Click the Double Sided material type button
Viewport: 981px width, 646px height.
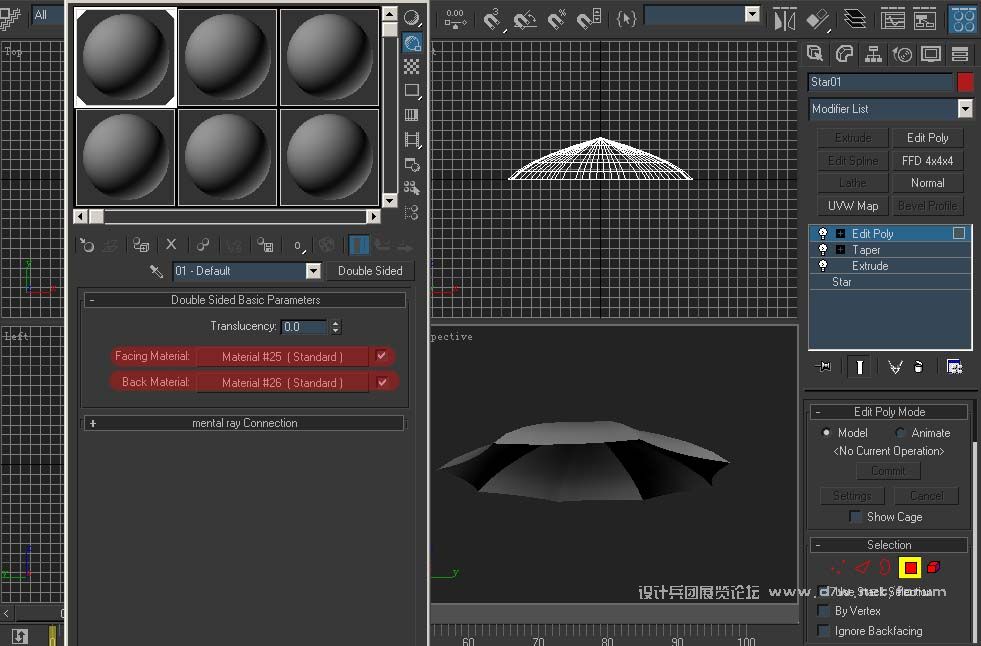370,271
